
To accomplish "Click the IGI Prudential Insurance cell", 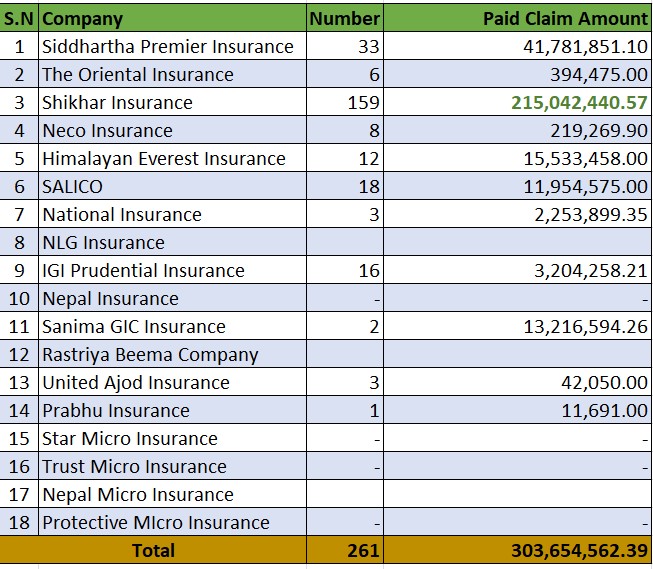I will 143,271.
